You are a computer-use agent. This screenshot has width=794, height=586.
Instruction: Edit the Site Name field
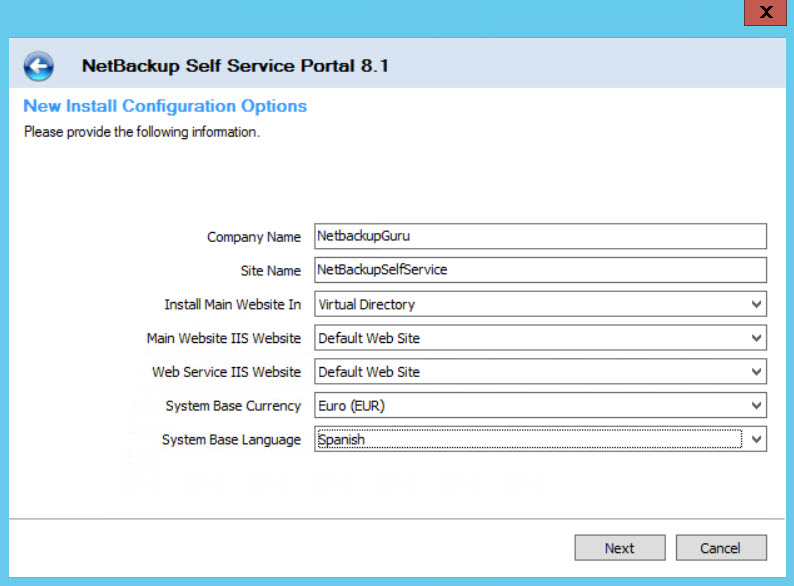(540, 270)
